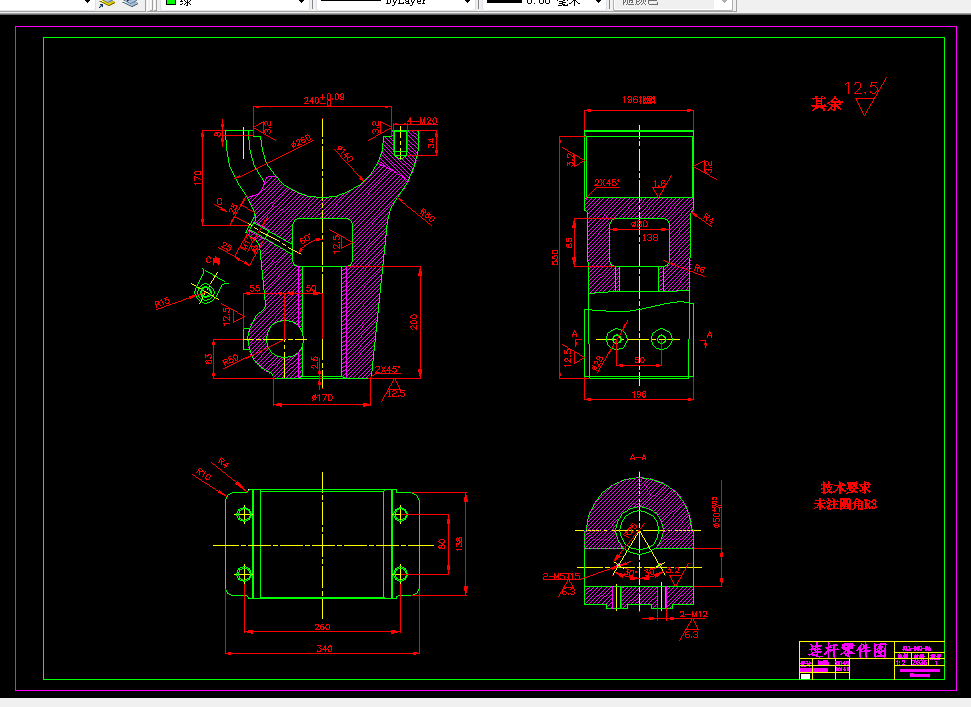971x707 pixels.
Task: Select the ZG35 material cell
Action: click(x=920, y=662)
